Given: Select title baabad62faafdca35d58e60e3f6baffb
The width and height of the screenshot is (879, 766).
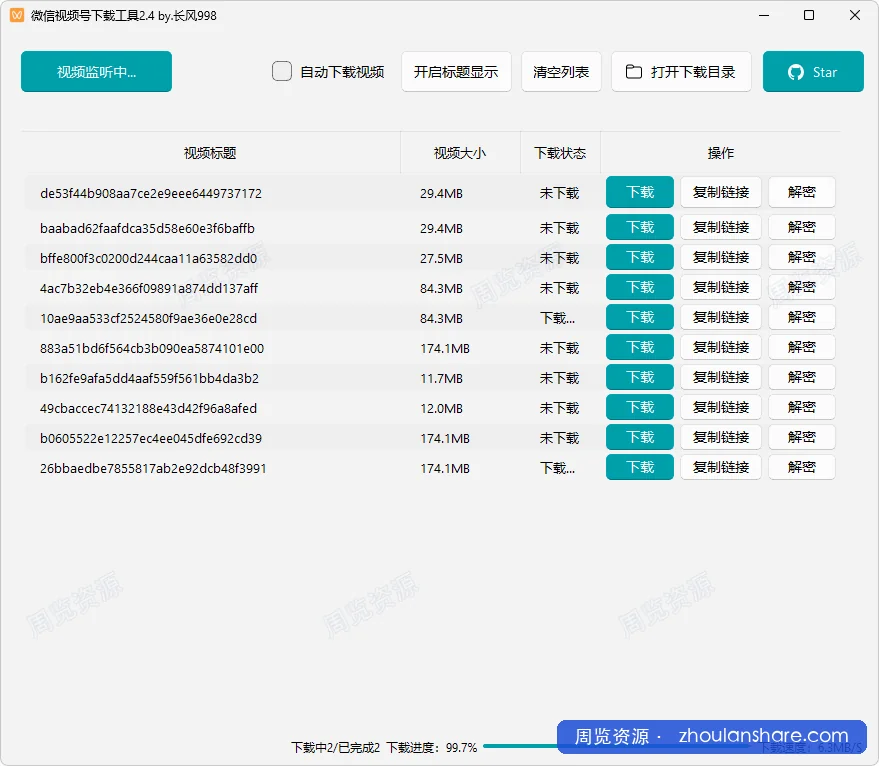Looking at the screenshot, I should click(x=147, y=228).
